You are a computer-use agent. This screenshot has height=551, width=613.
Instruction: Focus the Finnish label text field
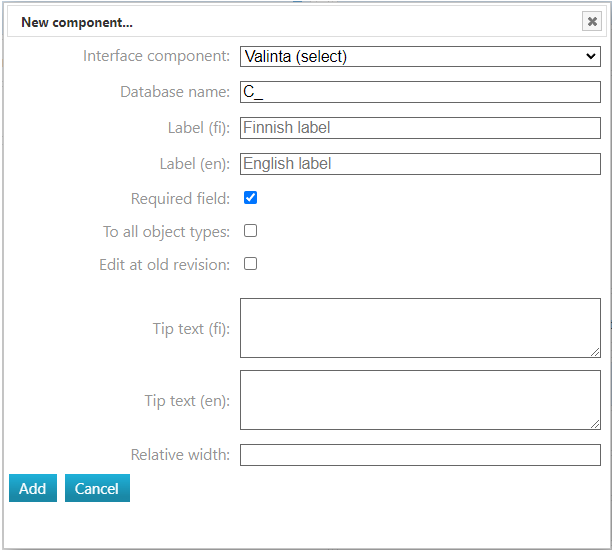(x=420, y=128)
